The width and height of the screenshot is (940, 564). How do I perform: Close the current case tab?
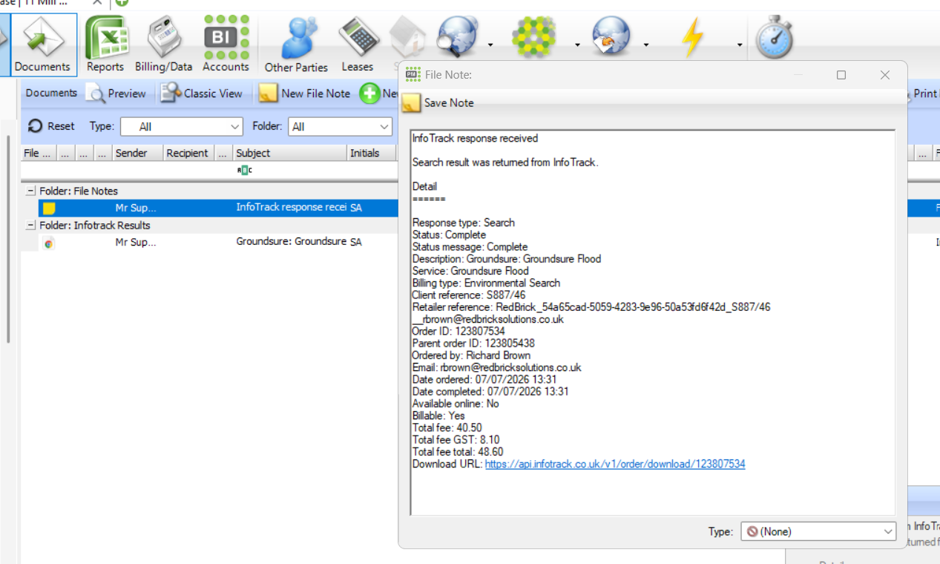[97, 3]
